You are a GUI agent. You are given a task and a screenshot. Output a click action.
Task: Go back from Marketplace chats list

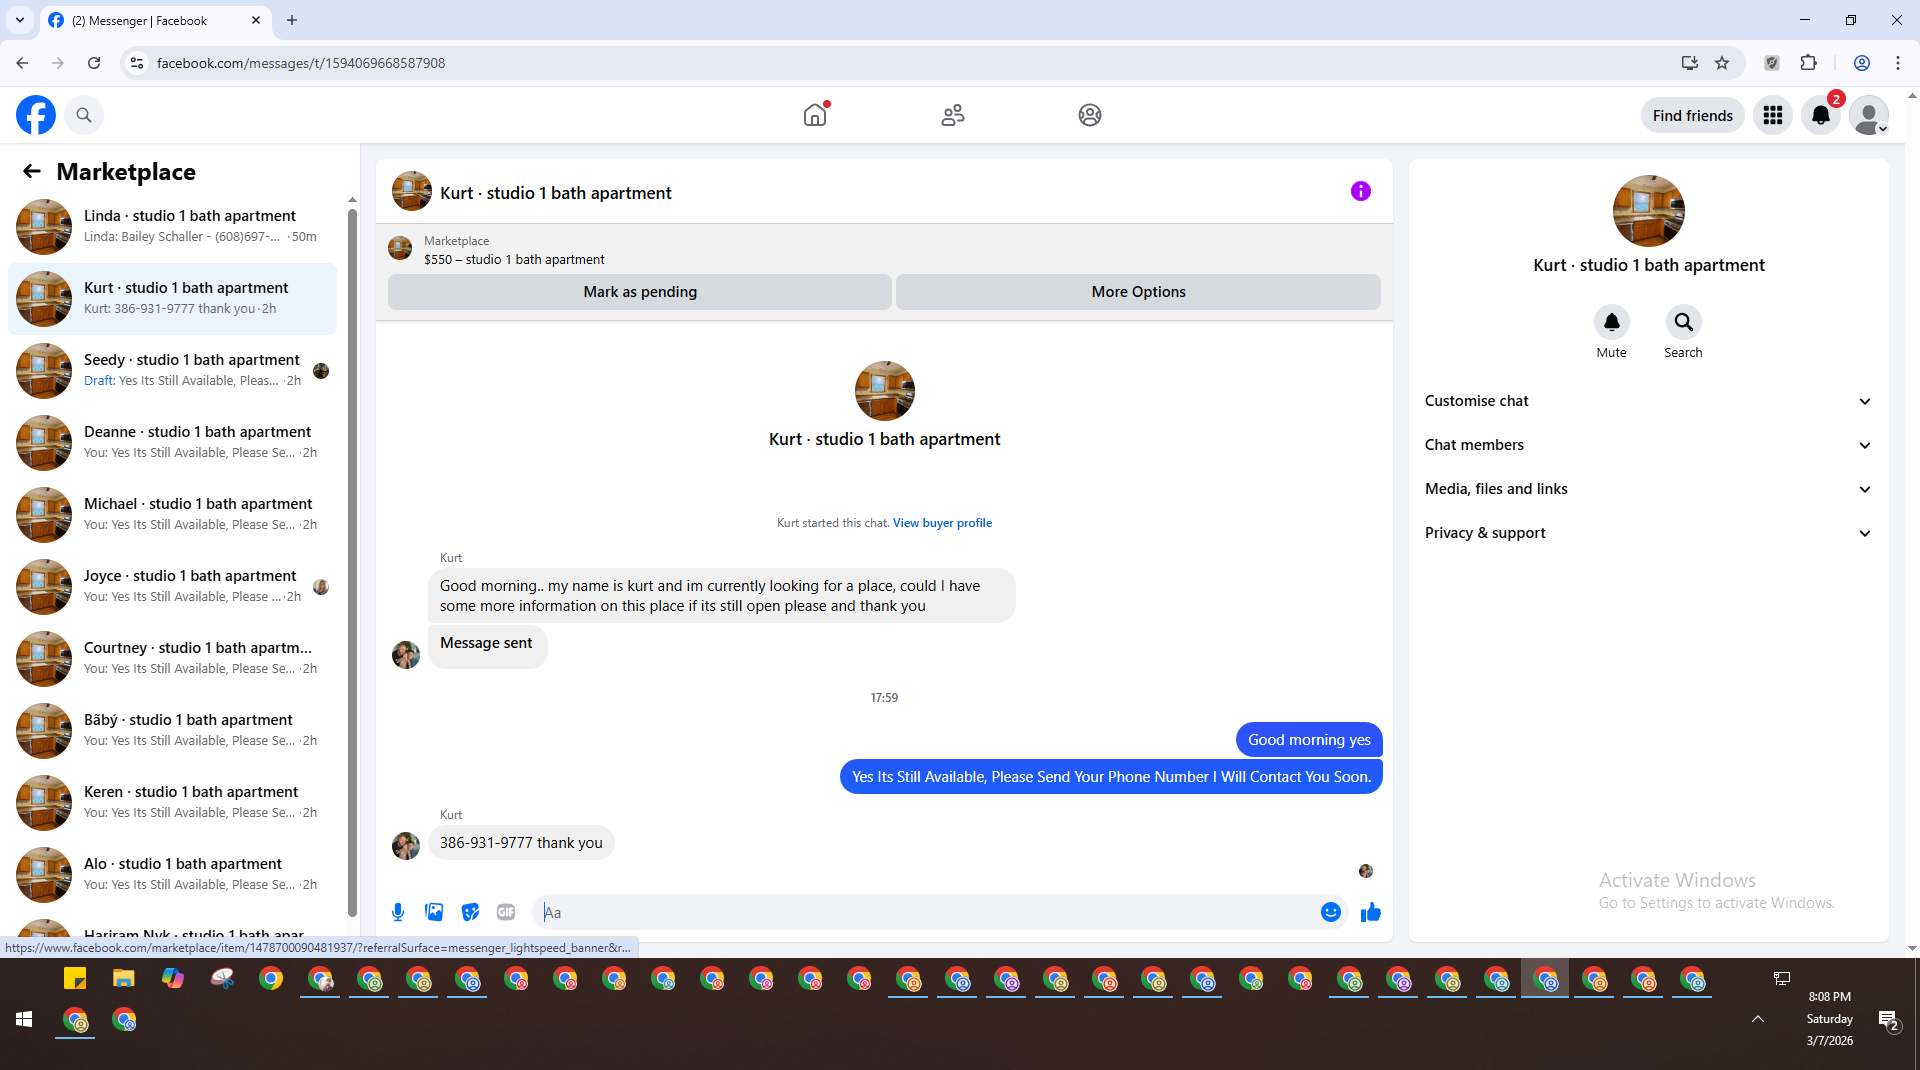[x=32, y=171]
